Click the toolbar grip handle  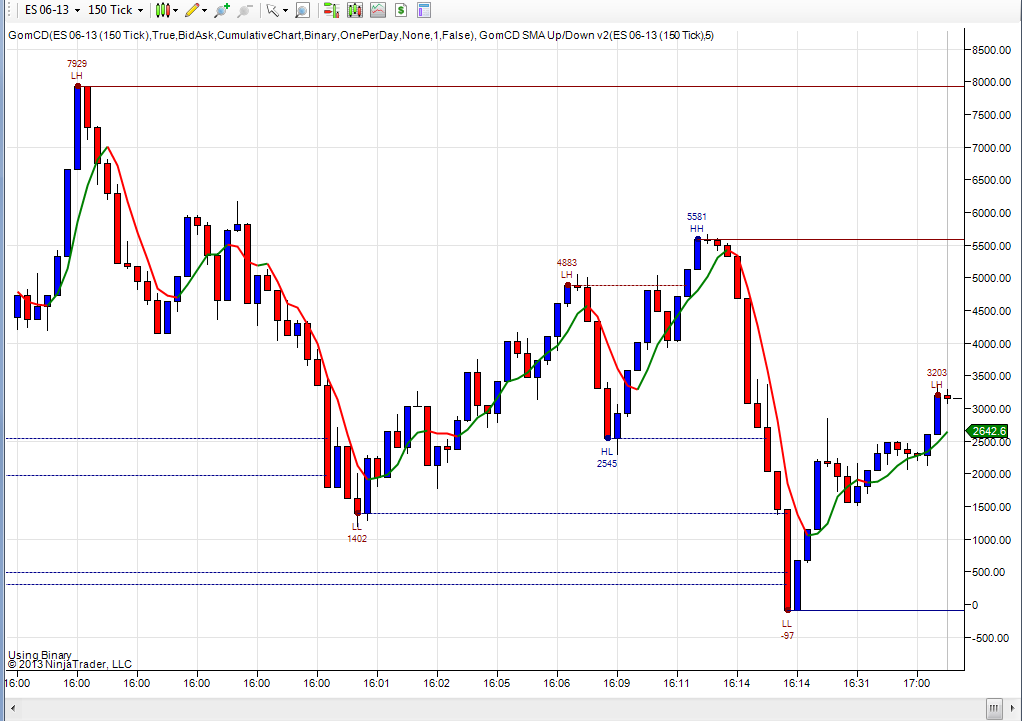pyautogui.click(x=8, y=10)
